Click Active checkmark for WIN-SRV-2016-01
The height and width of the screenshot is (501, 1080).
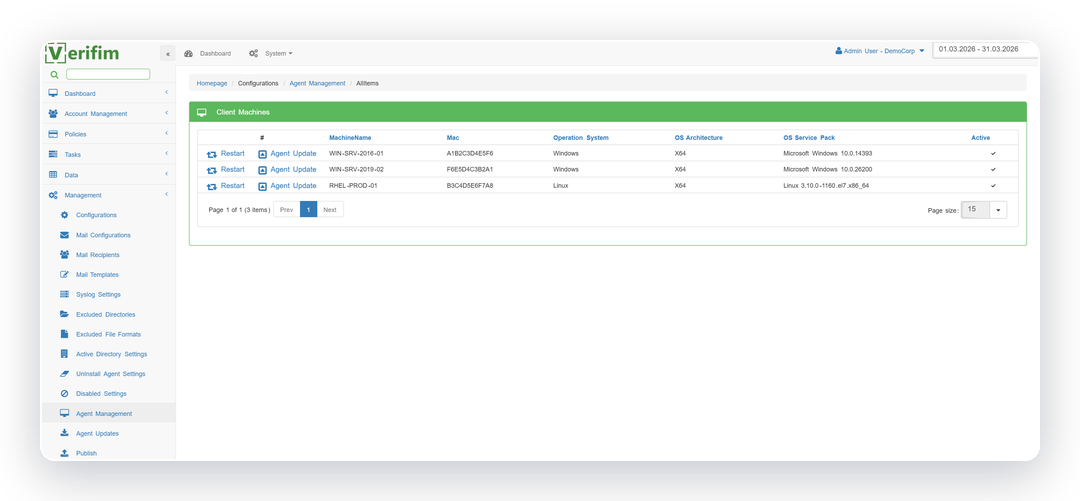tap(993, 154)
